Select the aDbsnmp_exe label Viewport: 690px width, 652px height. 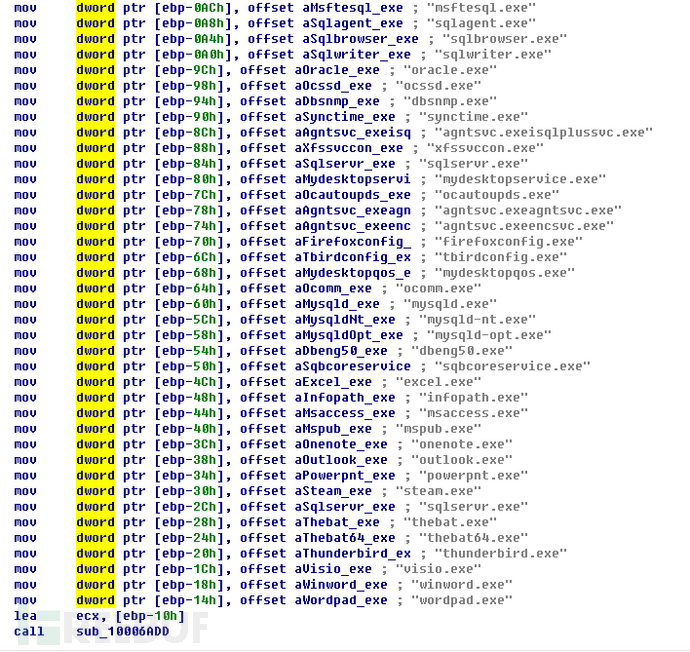(337, 102)
